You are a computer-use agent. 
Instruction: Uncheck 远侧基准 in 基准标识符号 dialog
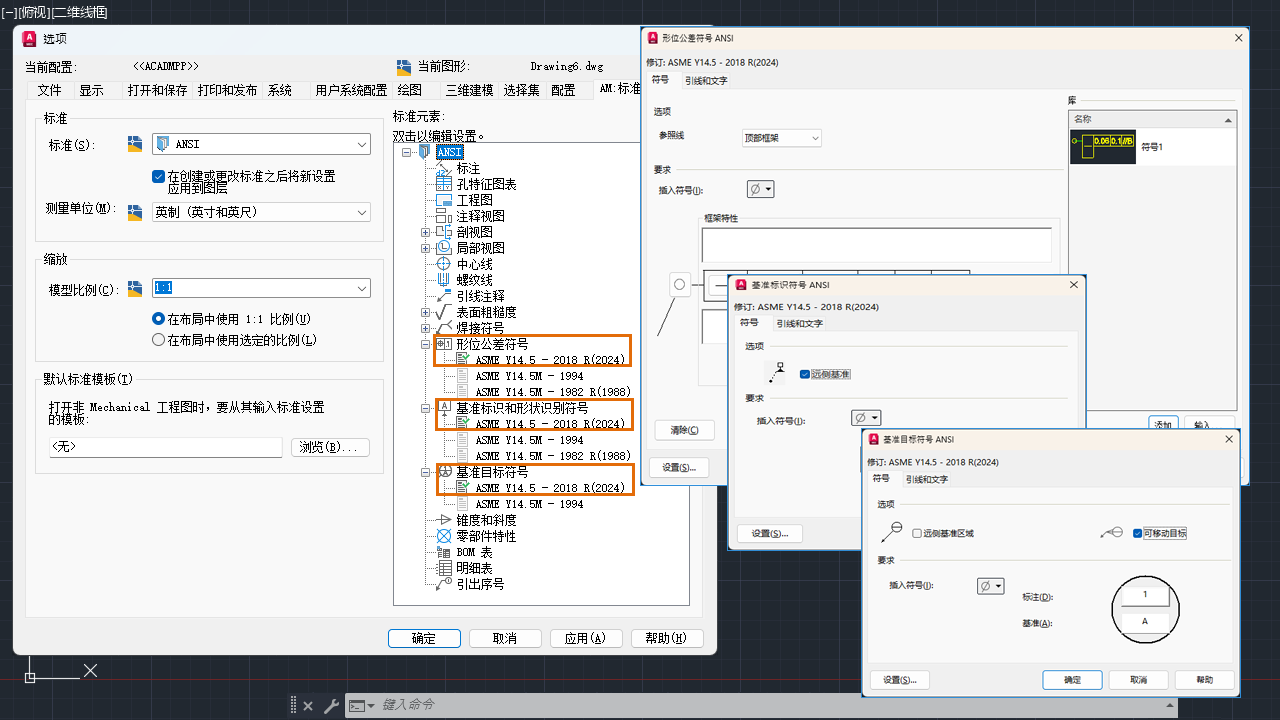[806, 374]
